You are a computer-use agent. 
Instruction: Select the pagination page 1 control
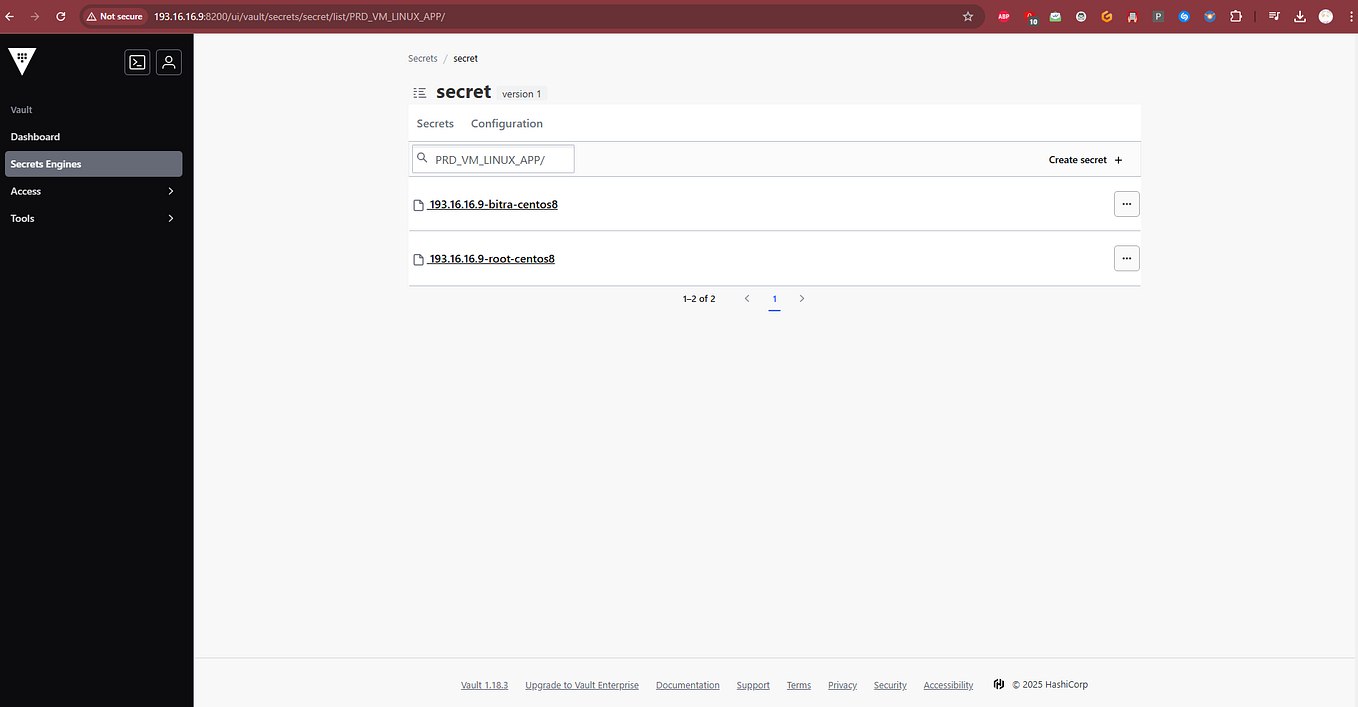click(x=774, y=298)
